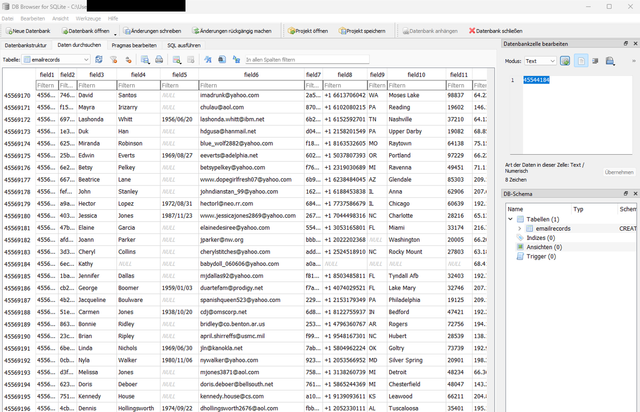Click the cell Hollingsworth in the last row
Image resolution: width=640 pixels, height=412 pixels.
click(136, 408)
